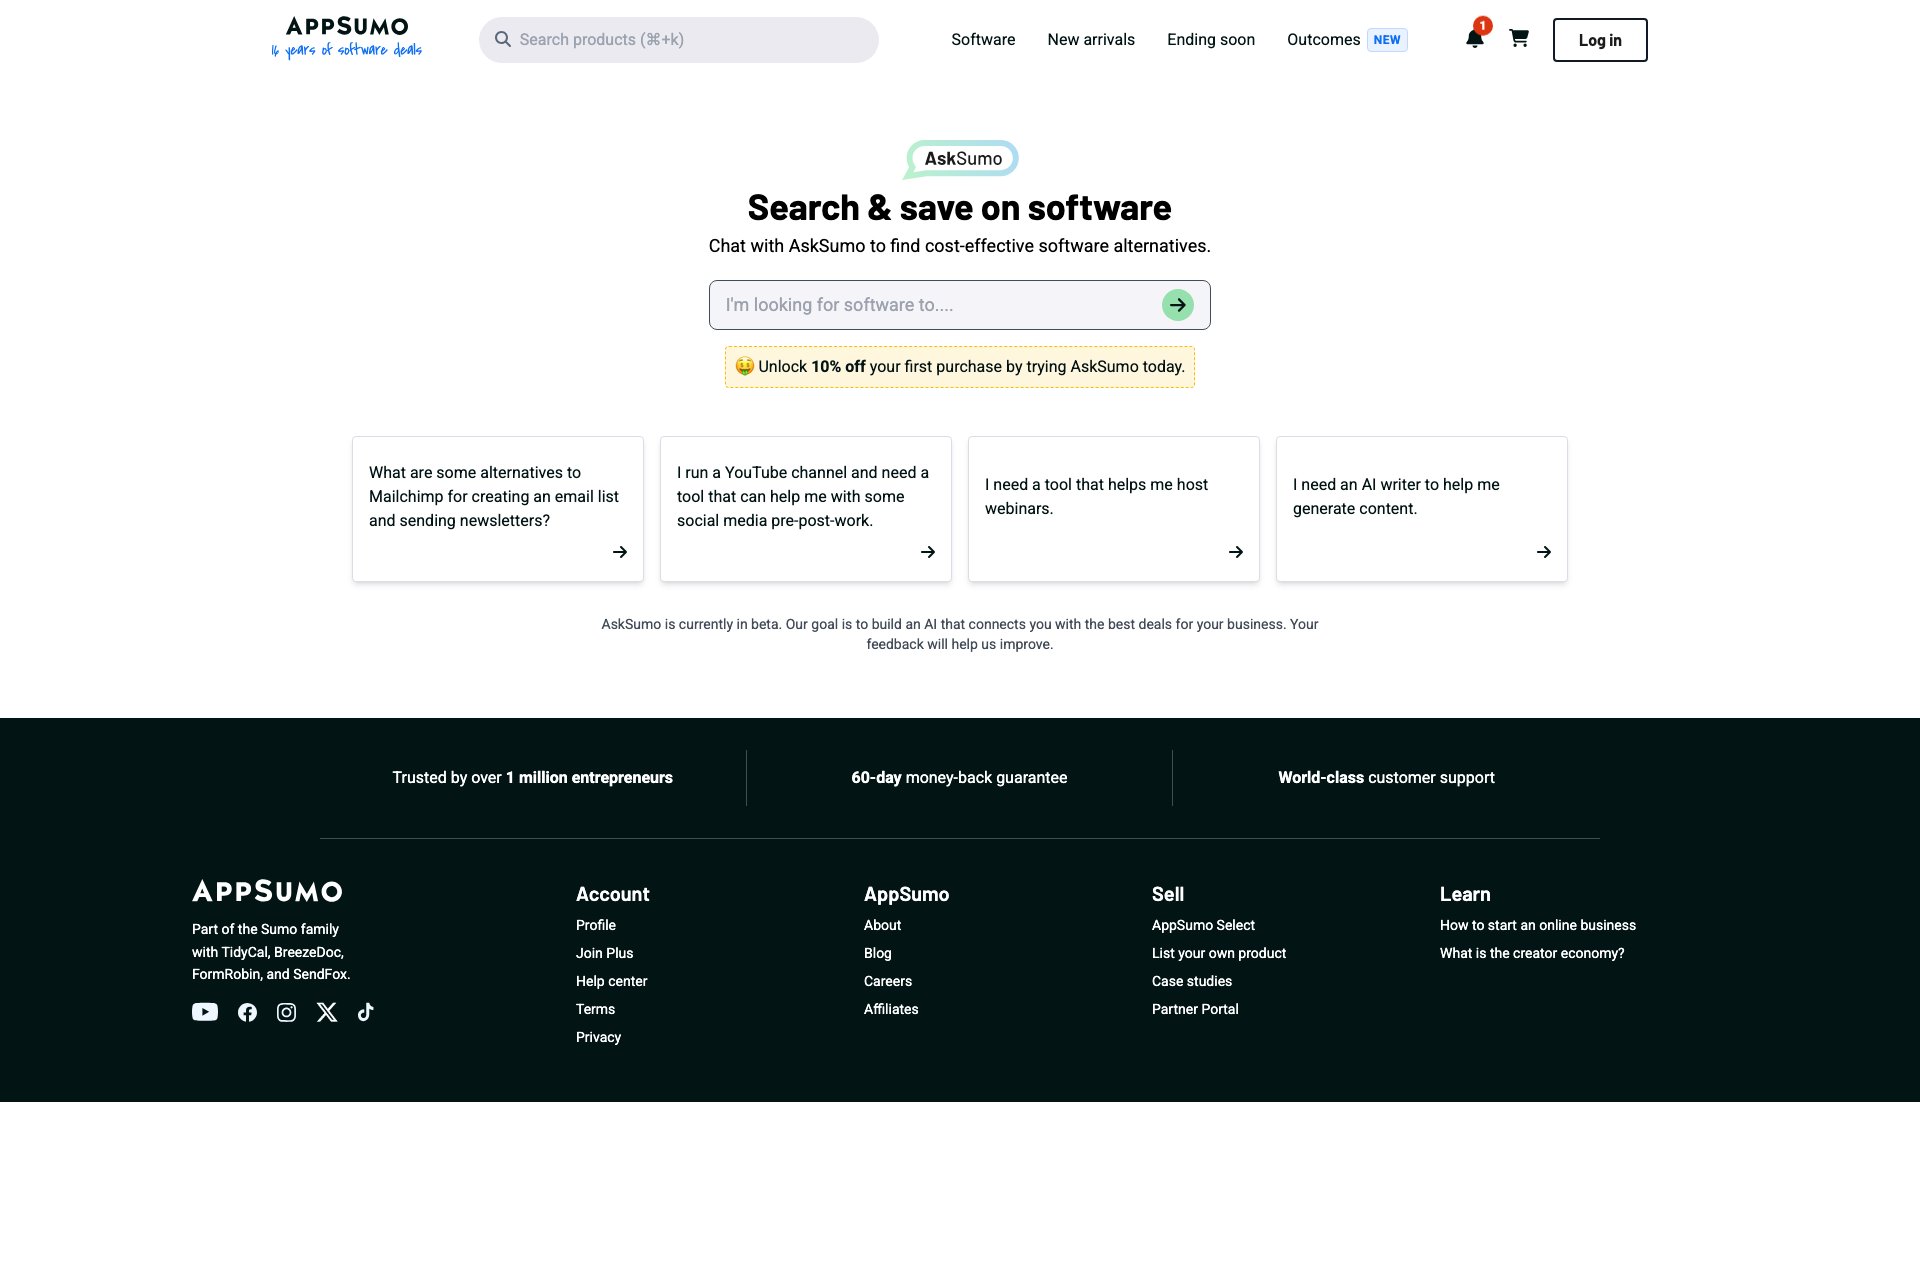Submit the AskSumo query with the arrow button

click(x=1177, y=305)
